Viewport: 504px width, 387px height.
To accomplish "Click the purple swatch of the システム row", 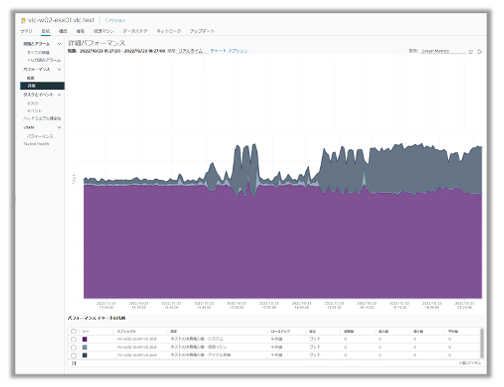I will [85, 339].
